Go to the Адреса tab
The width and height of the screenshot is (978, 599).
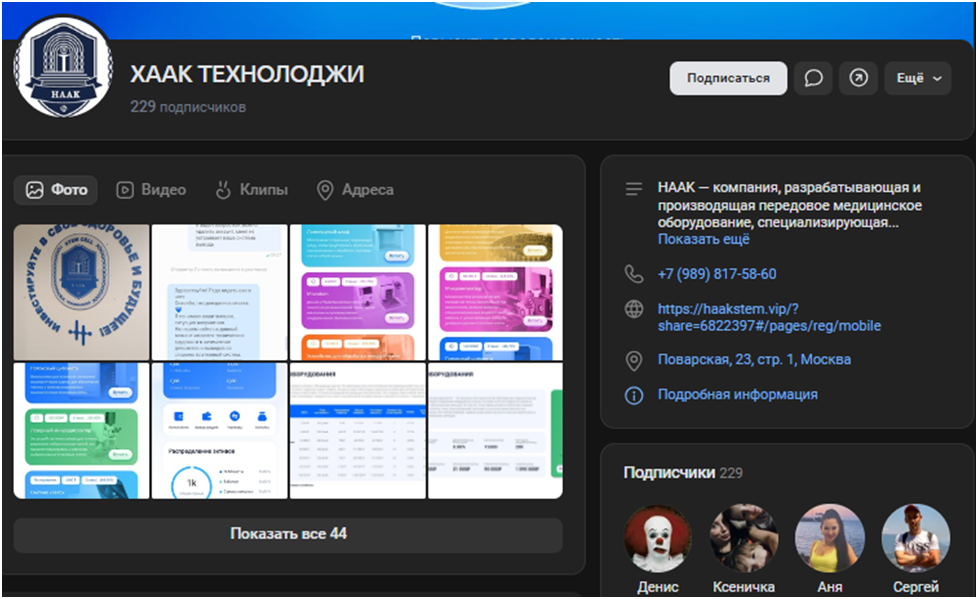click(355, 190)
